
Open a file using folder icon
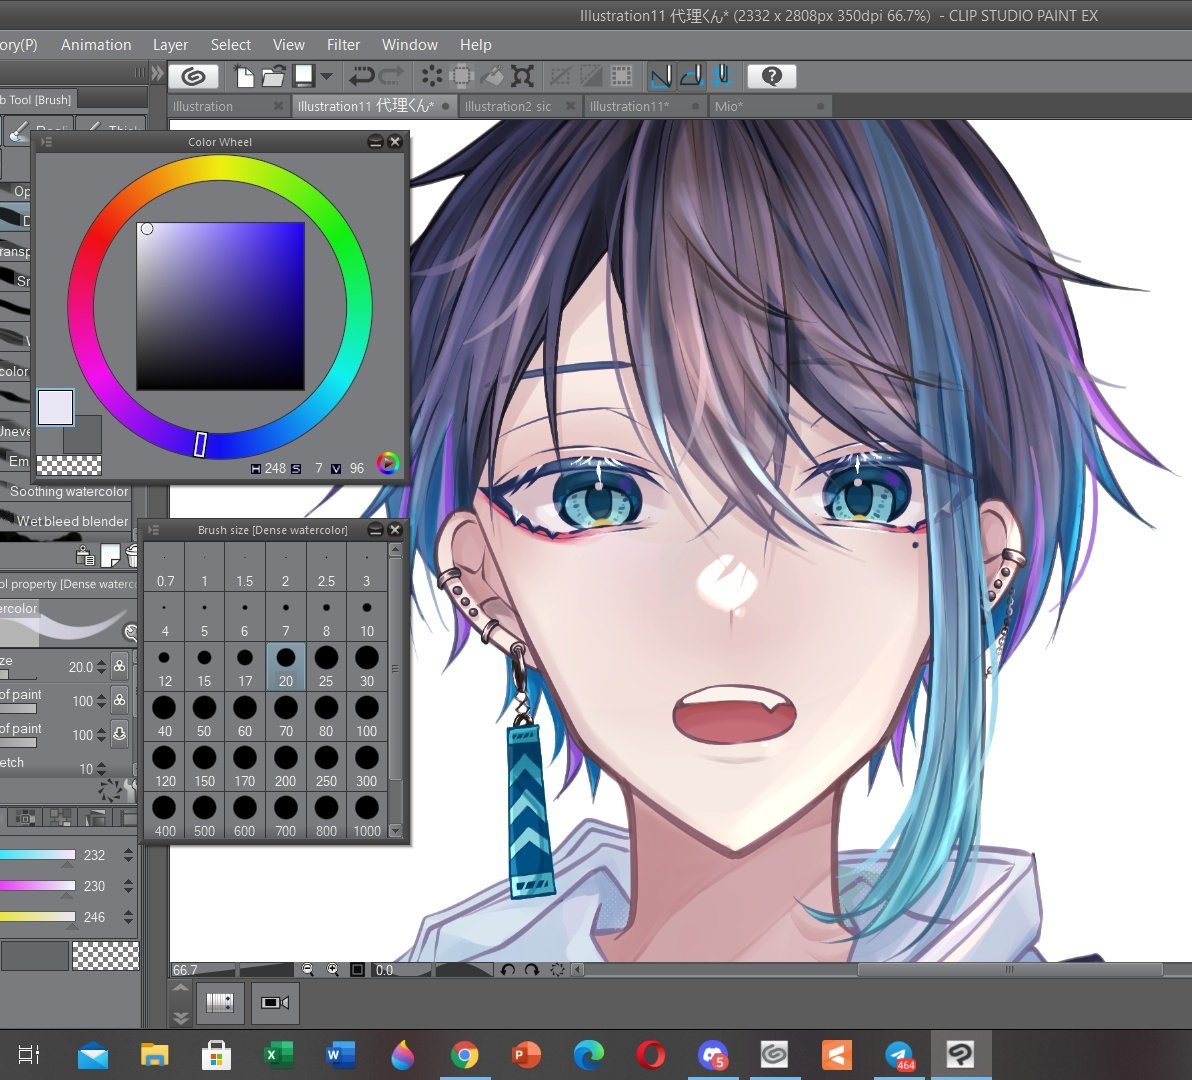(273, 76)
